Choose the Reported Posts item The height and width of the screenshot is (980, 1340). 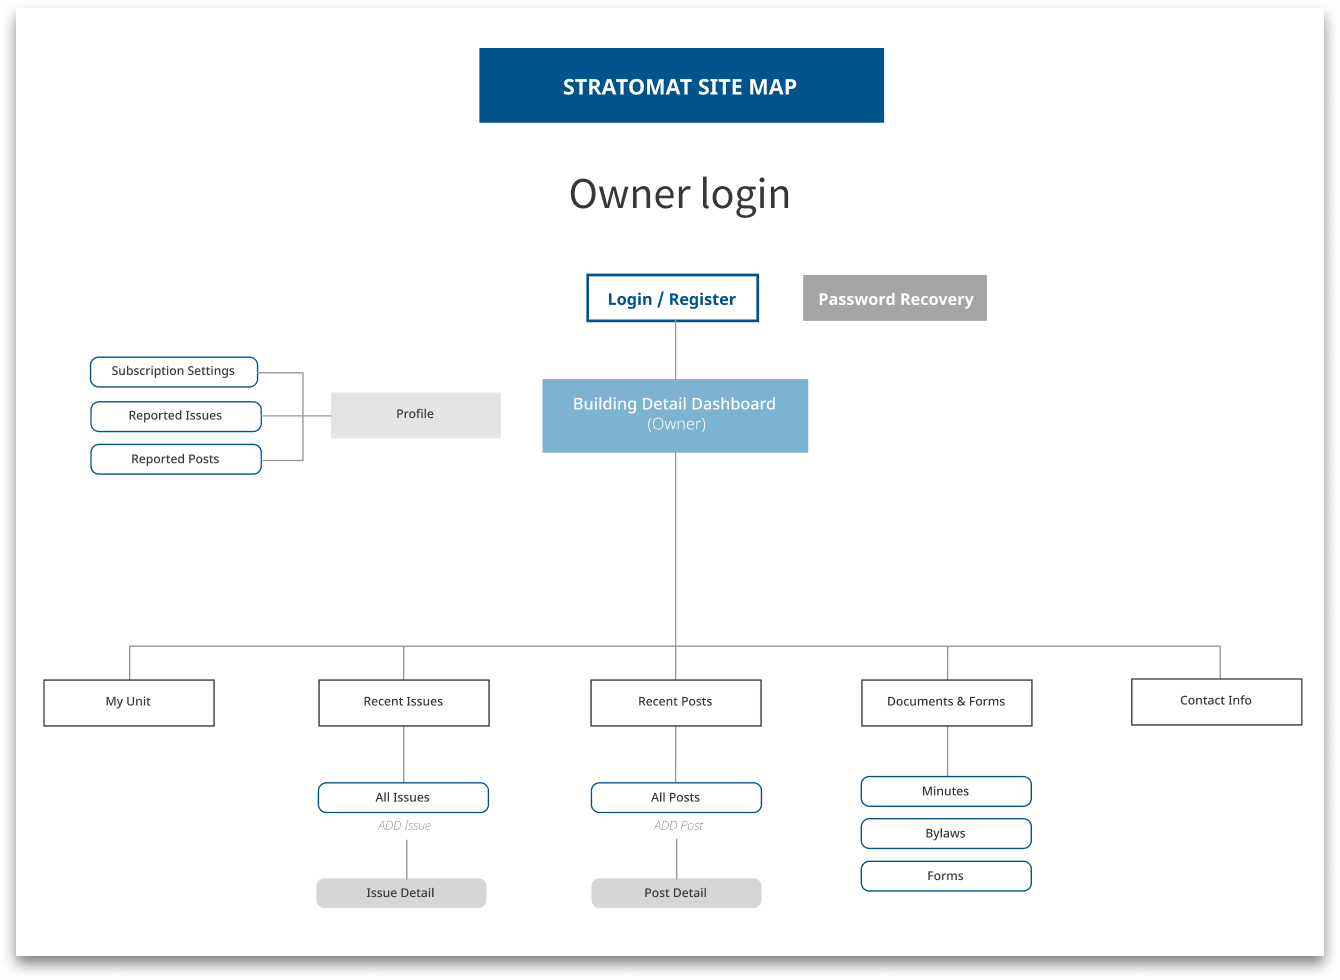[x=176, y=459]
